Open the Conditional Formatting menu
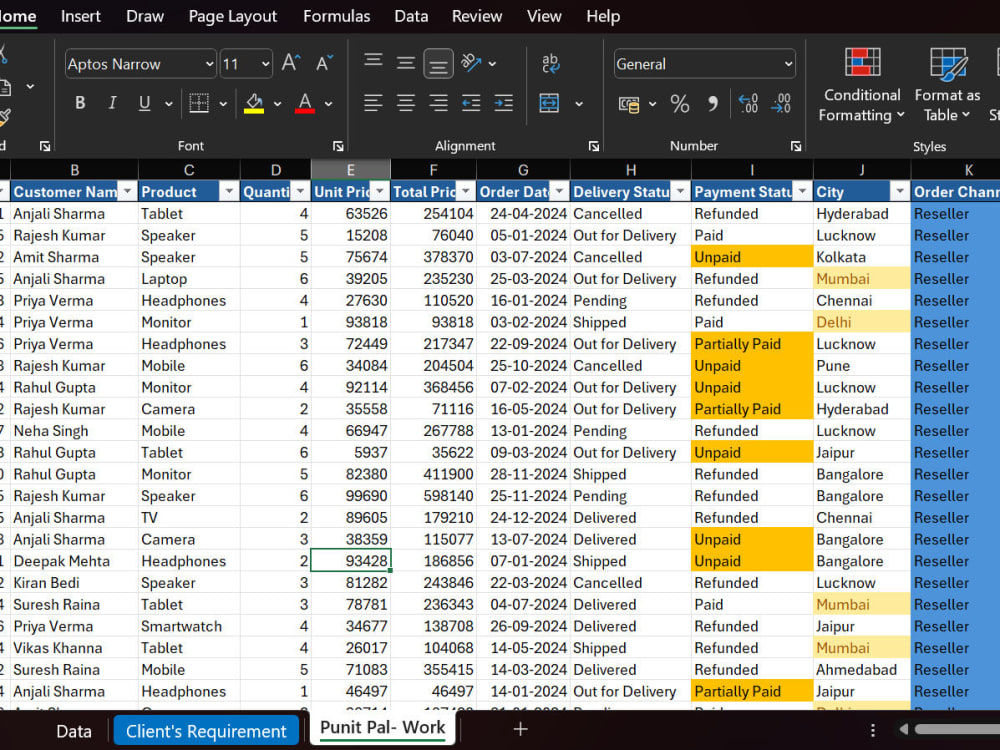This screenshot has width=1000, height=750. tap(862, 85)
